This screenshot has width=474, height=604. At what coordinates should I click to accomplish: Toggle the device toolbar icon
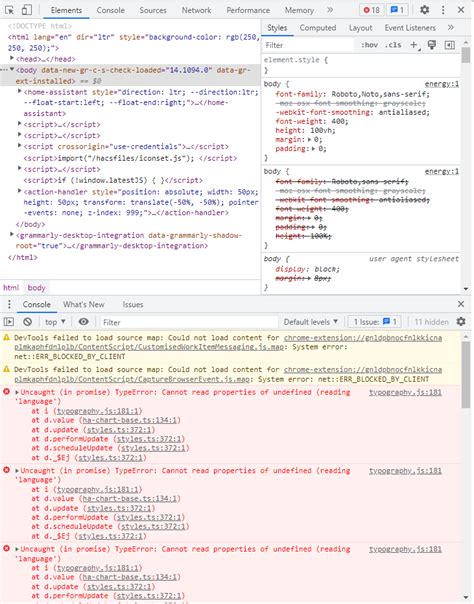coord(27,10)
